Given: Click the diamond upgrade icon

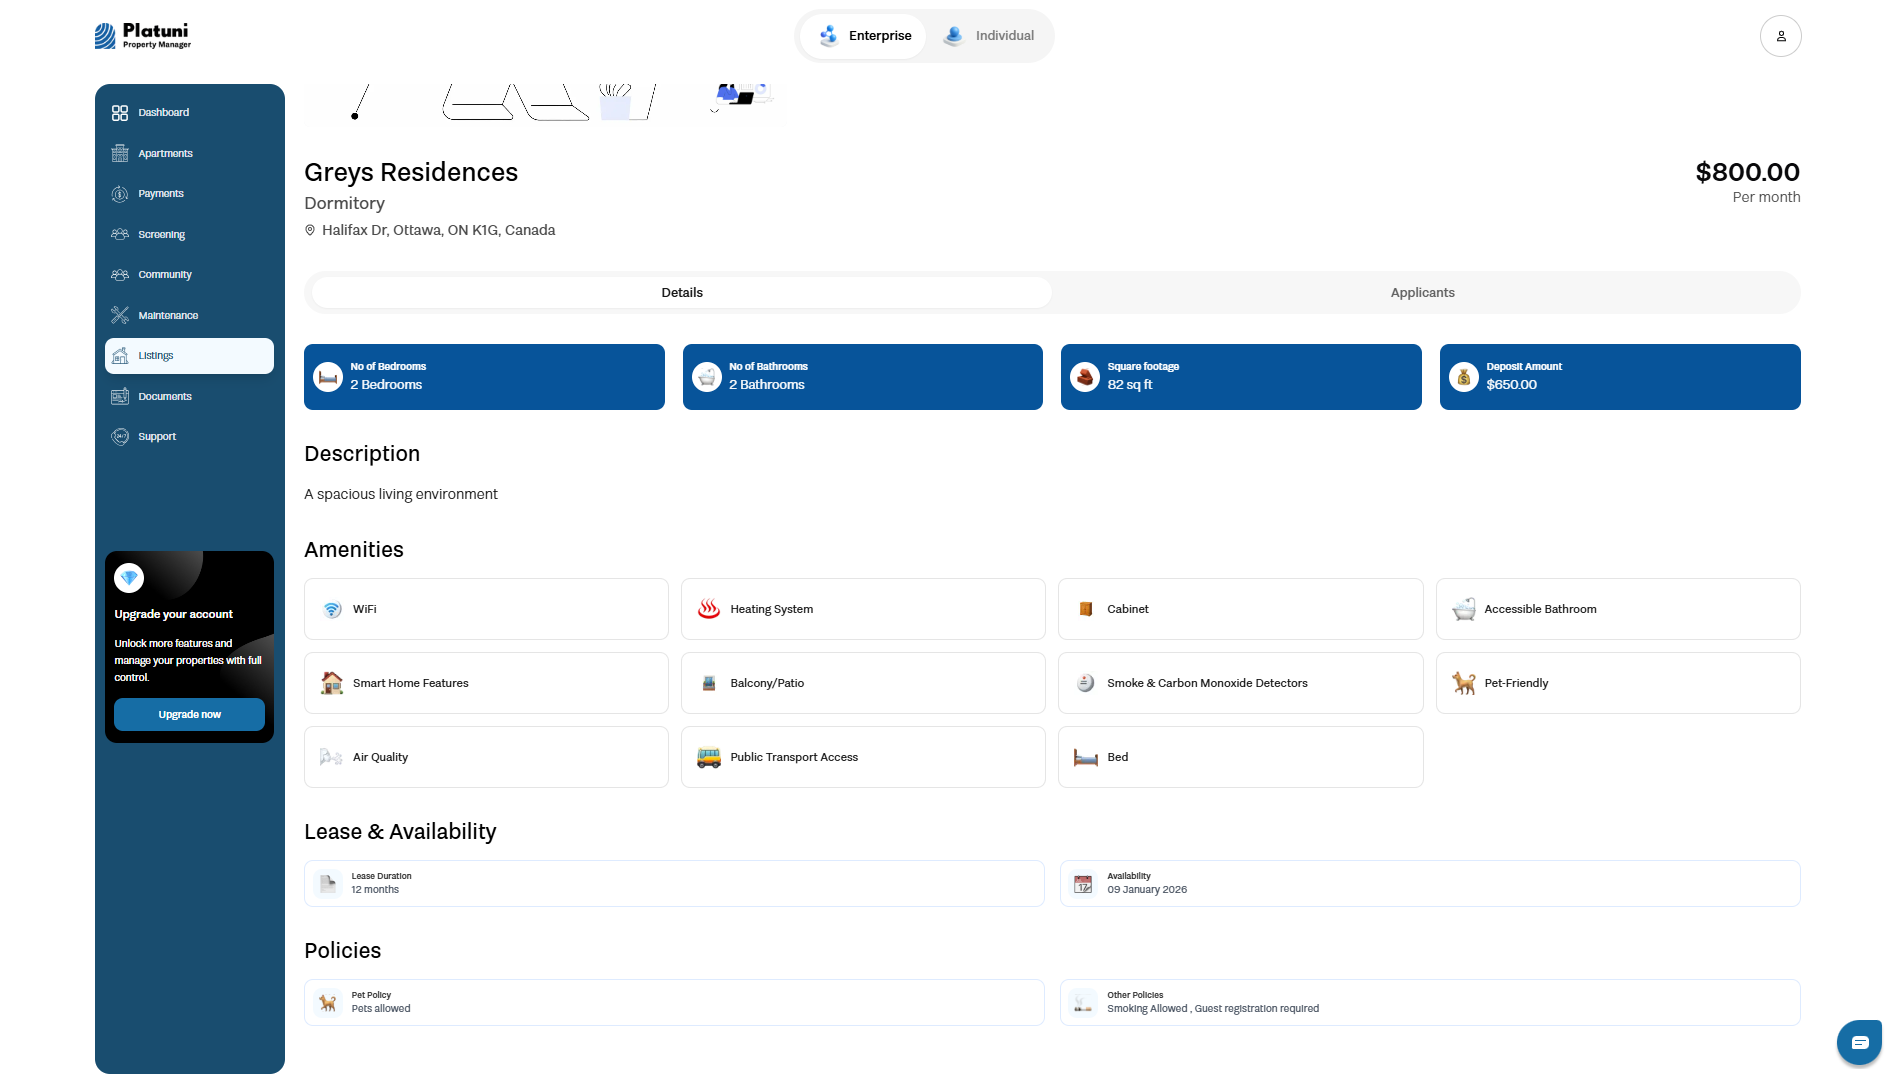Looking at the screenshot, I should coord(129,578).
